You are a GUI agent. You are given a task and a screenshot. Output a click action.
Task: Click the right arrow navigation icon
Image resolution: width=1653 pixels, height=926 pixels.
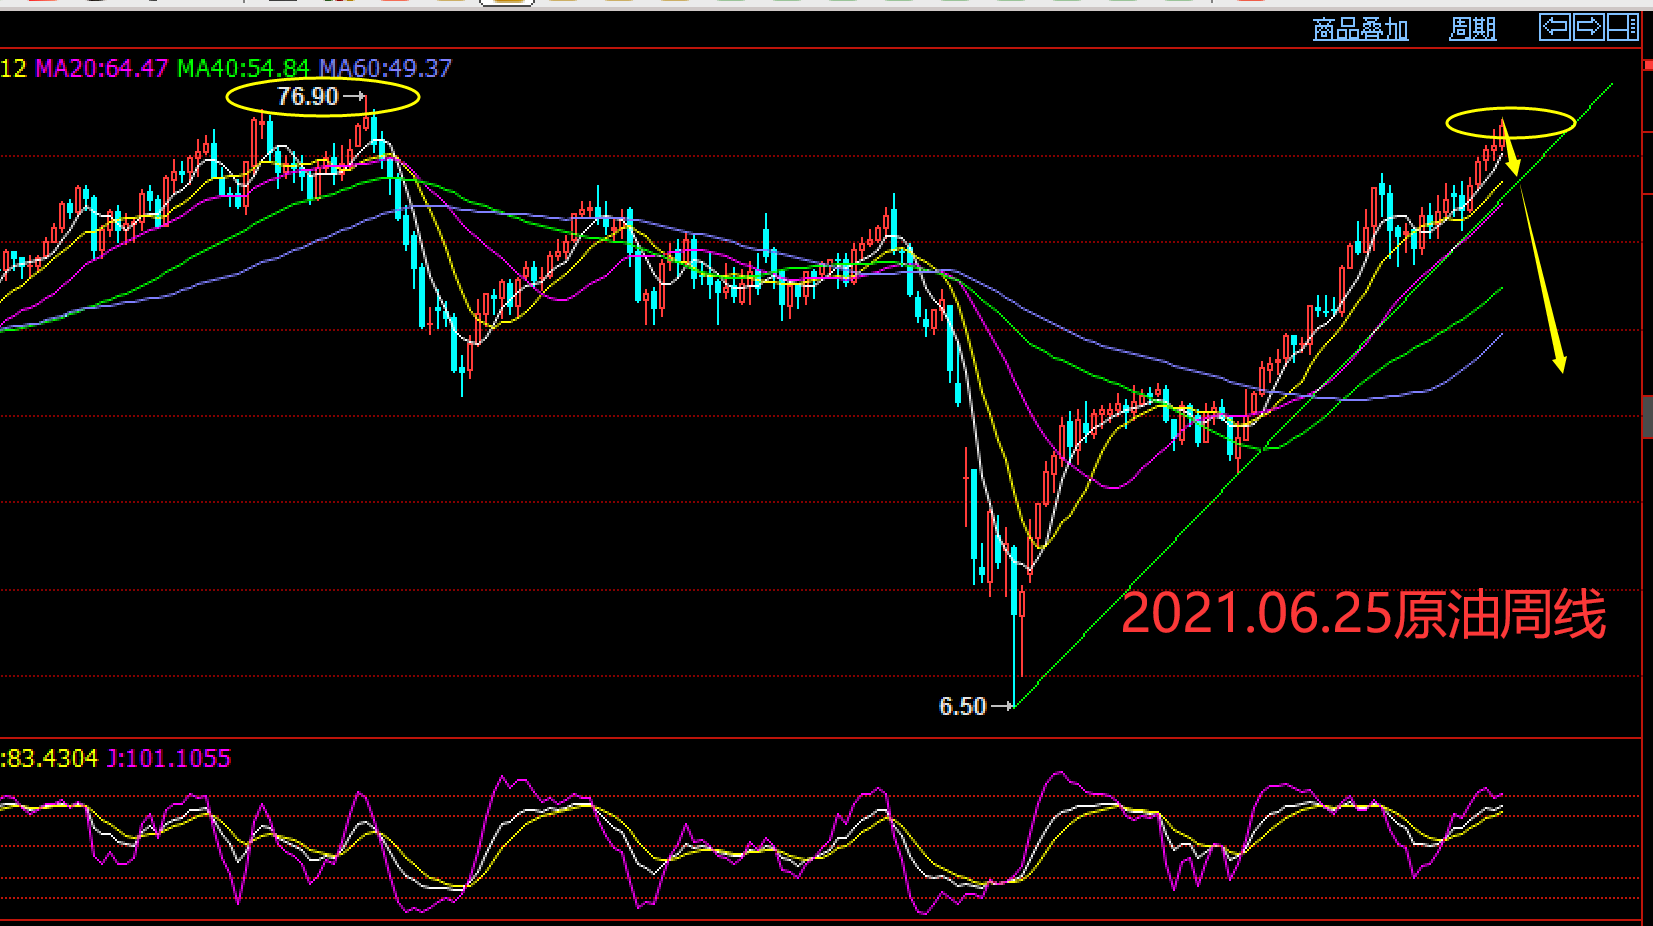pos(1588,27)
